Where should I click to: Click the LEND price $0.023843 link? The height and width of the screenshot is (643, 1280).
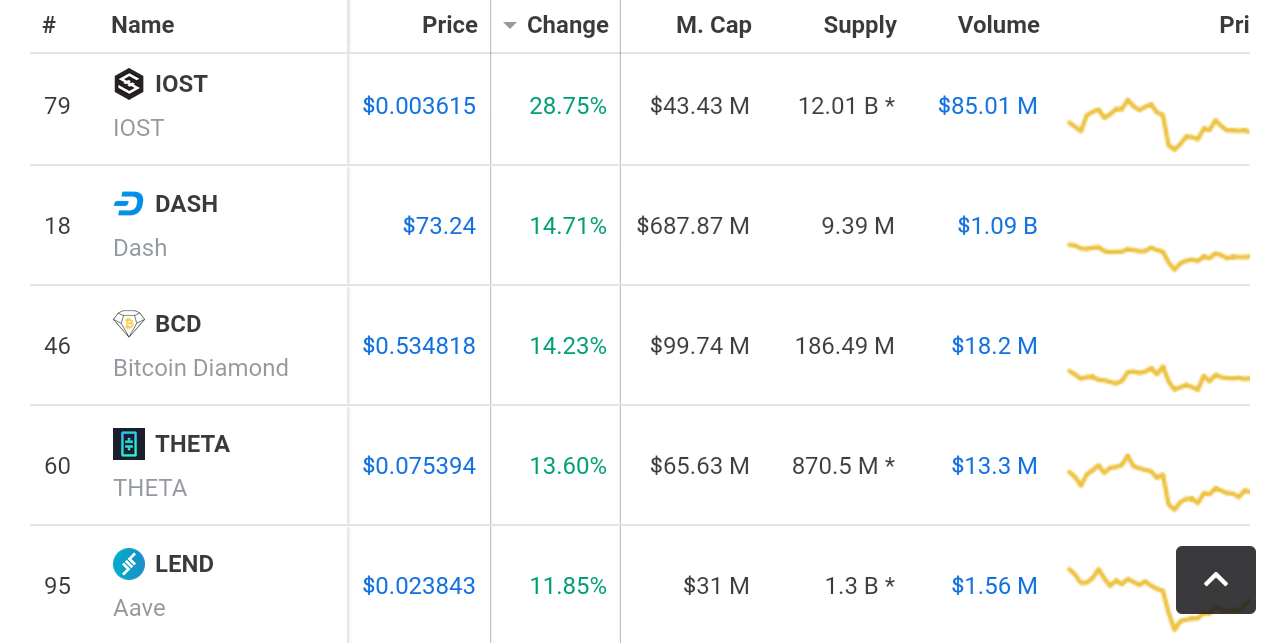tap(419, 586)
